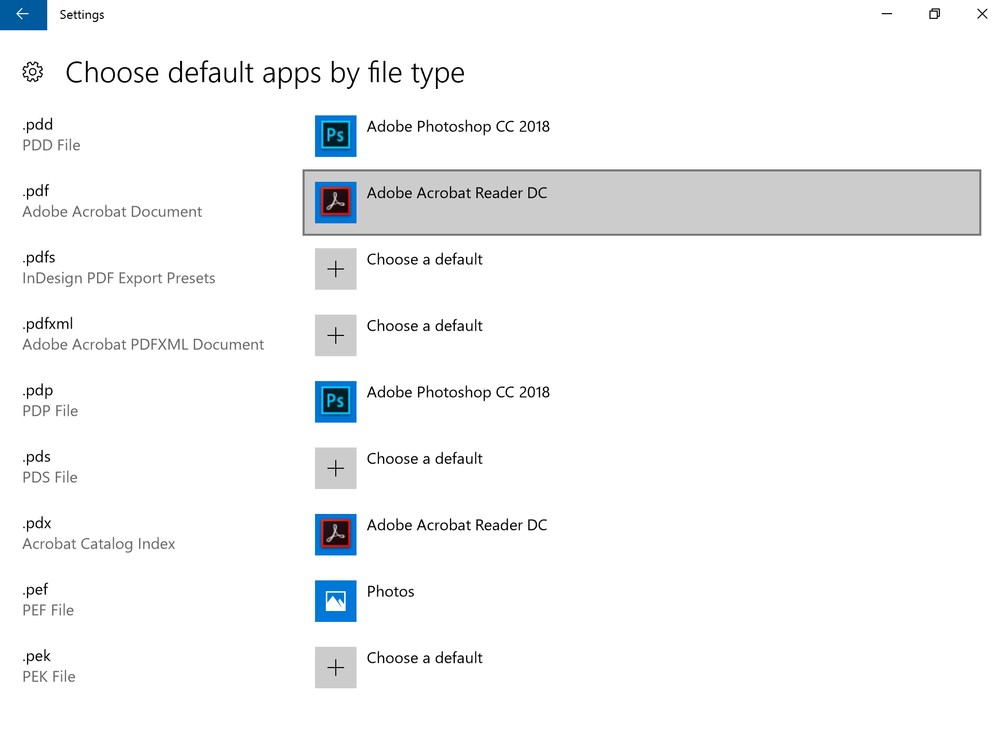This screenshot has width=999, height=730.
Task: Click the back arrow in the title bar
Action: click(x=22, y=14)
